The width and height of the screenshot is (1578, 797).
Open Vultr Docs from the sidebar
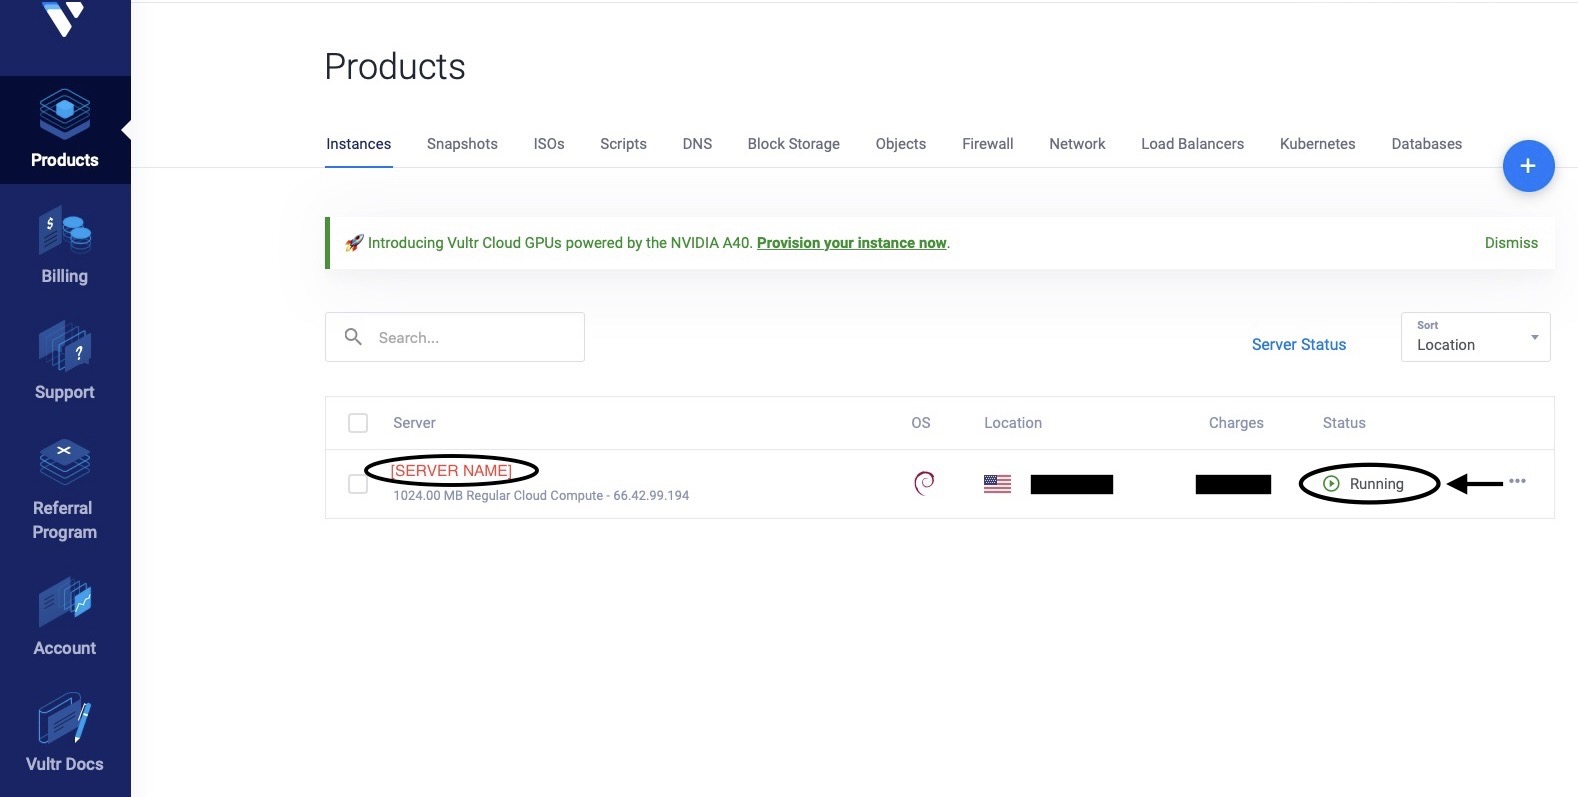pyautogui.click(x=65, y=734)
